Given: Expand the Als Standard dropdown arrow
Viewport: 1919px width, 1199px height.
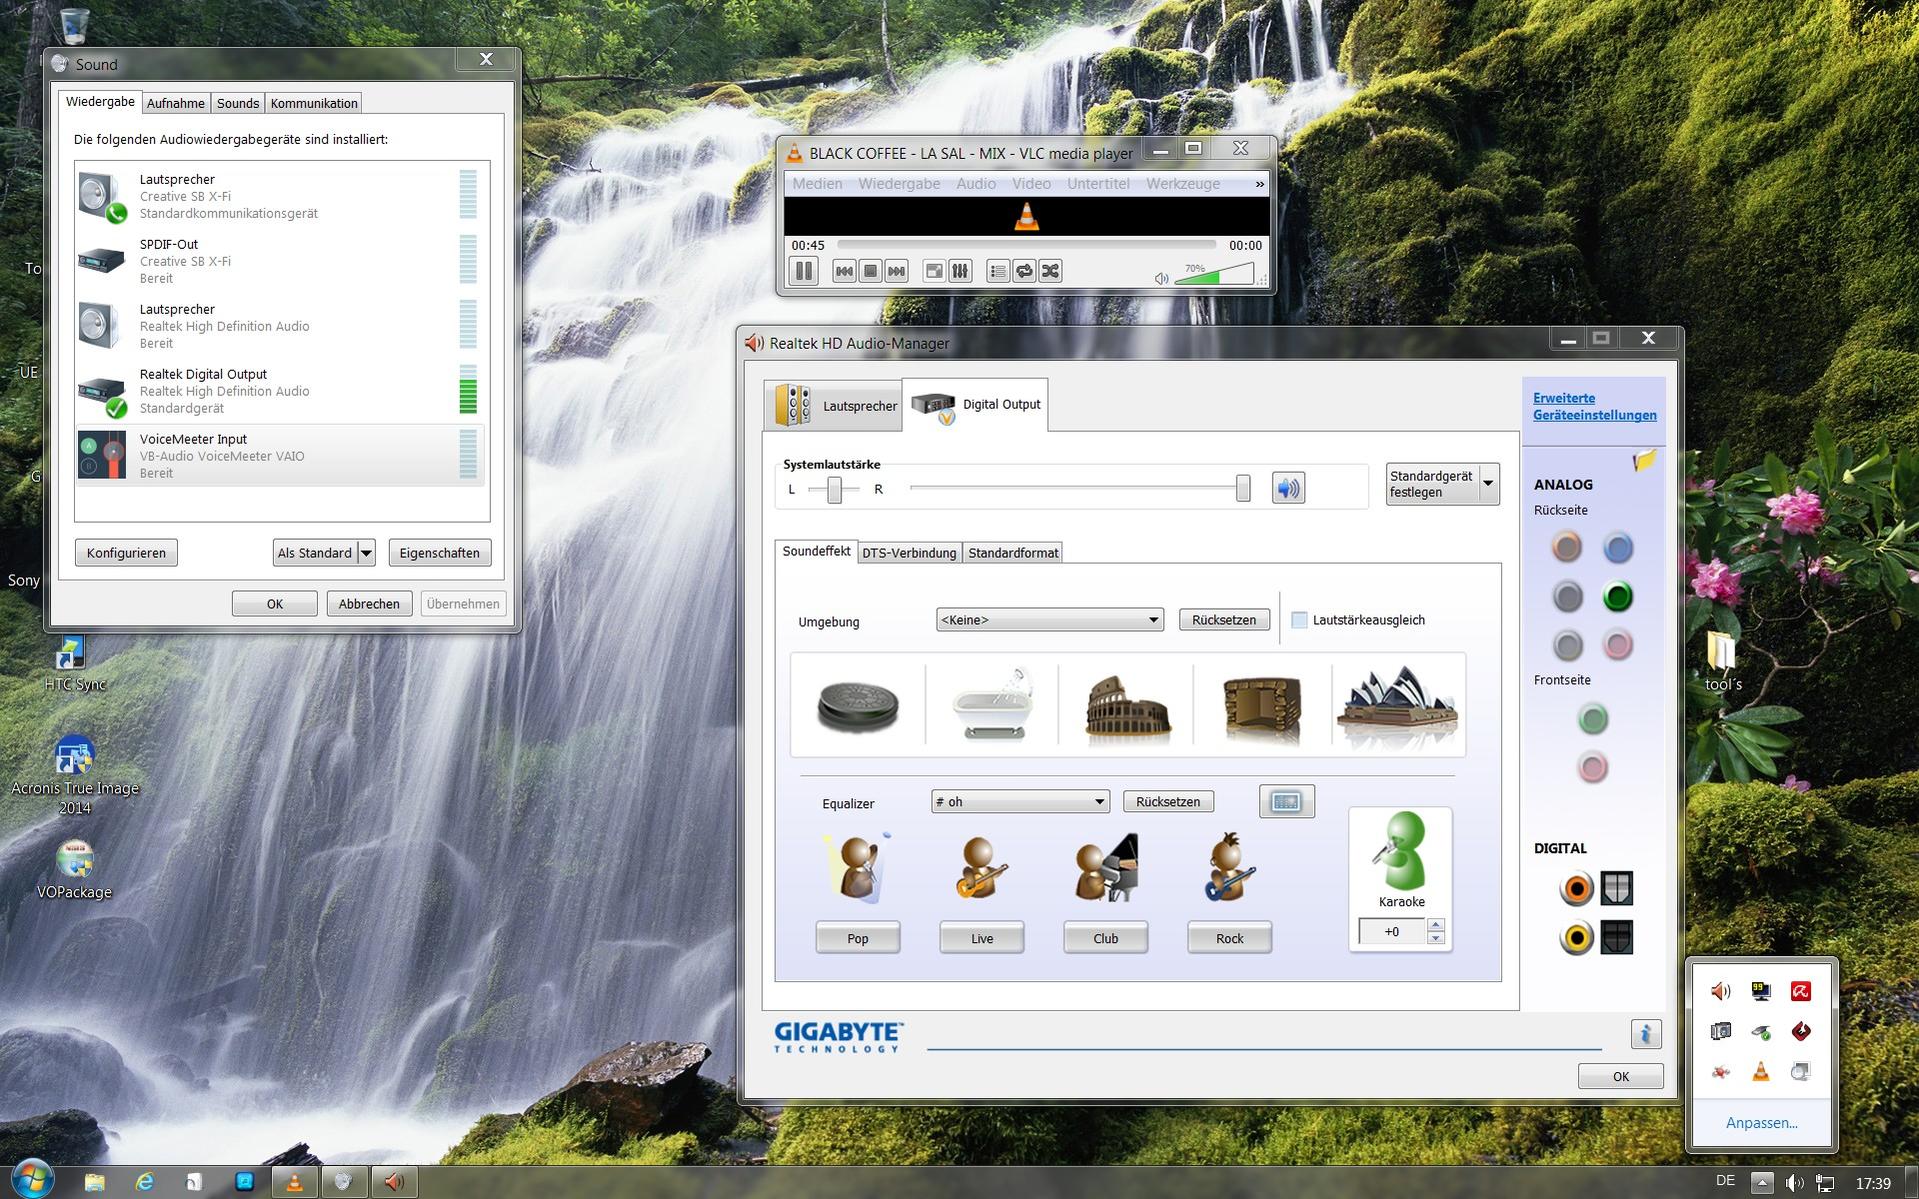Looking at the screenshot, I should tap(366, 553).
